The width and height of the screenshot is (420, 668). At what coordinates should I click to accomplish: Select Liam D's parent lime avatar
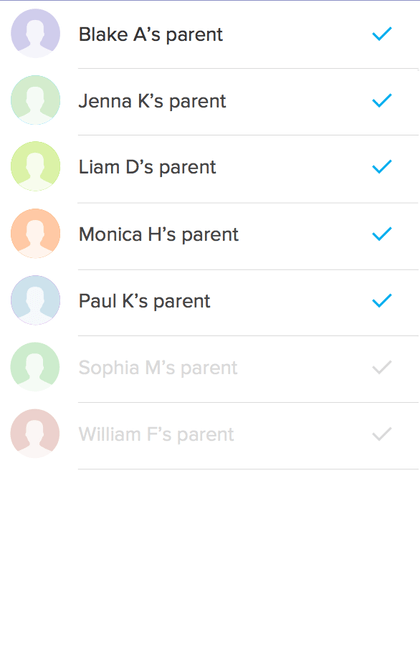[35, 167]
